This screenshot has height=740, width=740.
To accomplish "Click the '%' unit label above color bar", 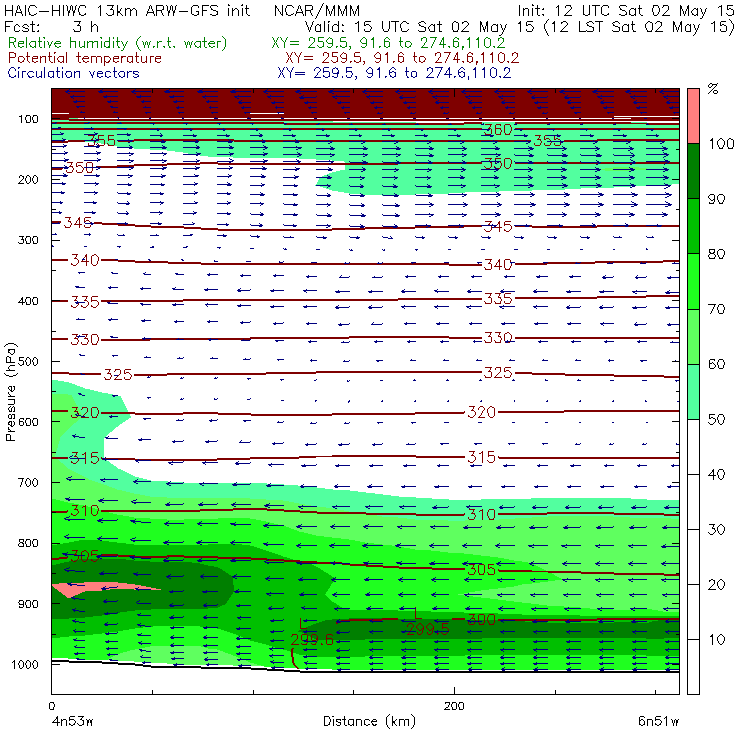I will tap(713, 88).
